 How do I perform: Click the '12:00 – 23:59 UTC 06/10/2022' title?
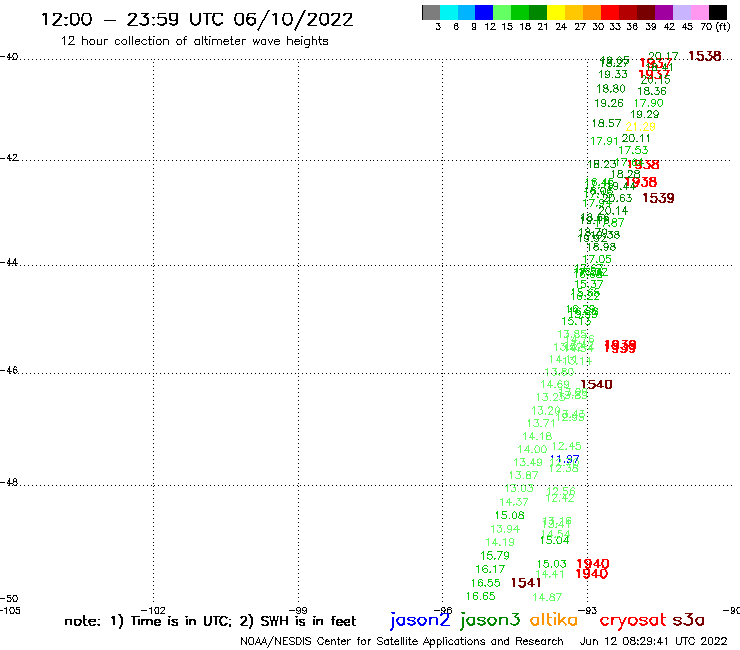coord(197,19)
